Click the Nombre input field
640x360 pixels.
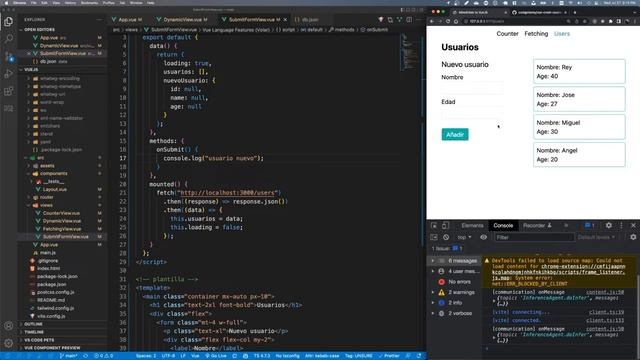pos(472,88)
